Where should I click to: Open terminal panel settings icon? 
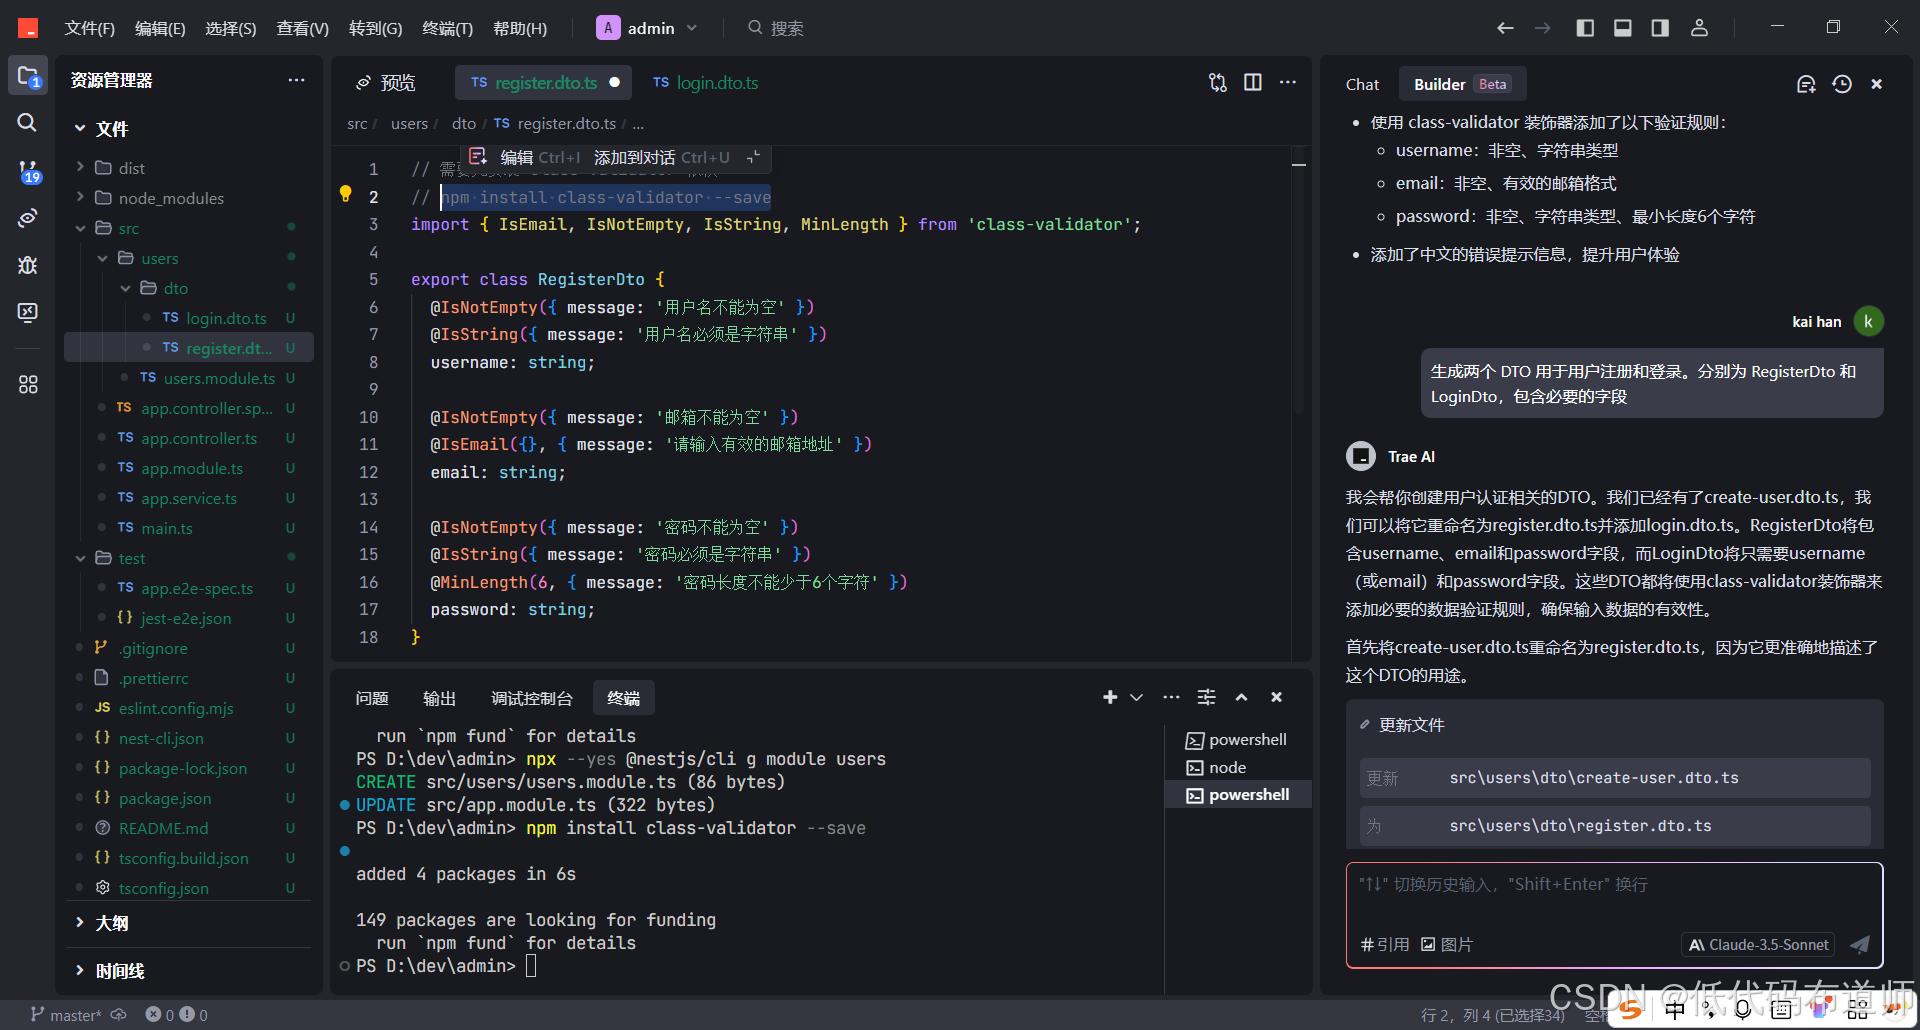point(1207,697)
